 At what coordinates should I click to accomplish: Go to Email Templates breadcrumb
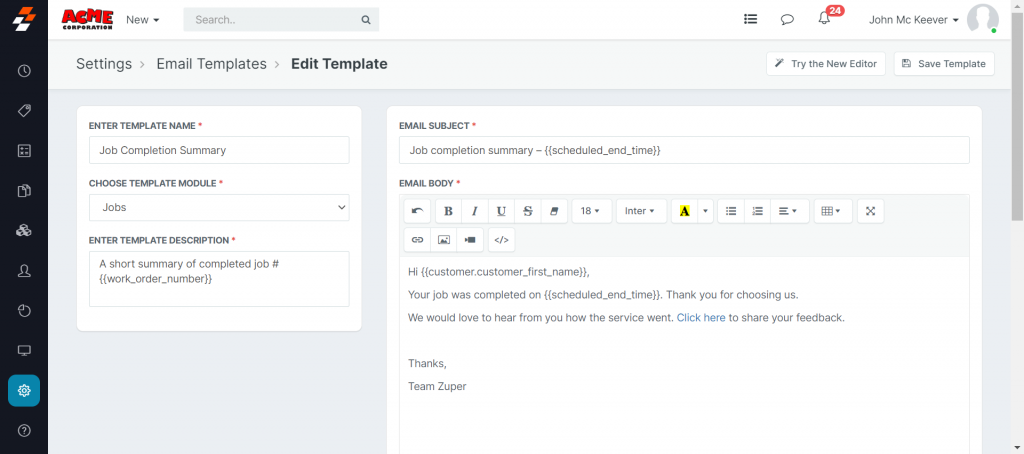[x=212, y=64]
